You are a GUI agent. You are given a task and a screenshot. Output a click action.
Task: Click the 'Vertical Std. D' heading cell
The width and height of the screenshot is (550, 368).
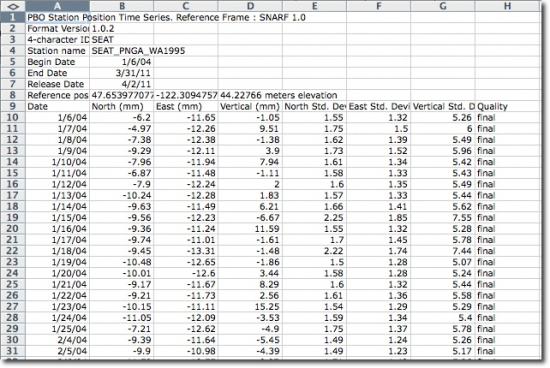coord(443,106)
